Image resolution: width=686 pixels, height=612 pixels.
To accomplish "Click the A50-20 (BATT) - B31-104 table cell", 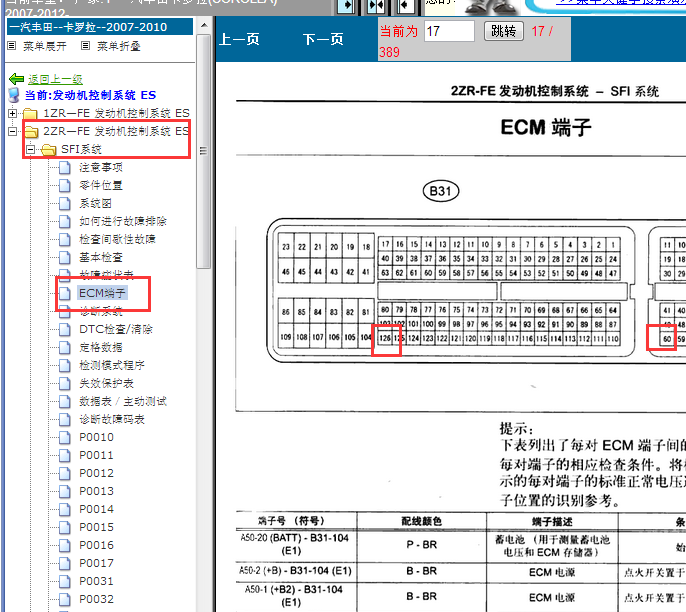I will tap(294, 544).
